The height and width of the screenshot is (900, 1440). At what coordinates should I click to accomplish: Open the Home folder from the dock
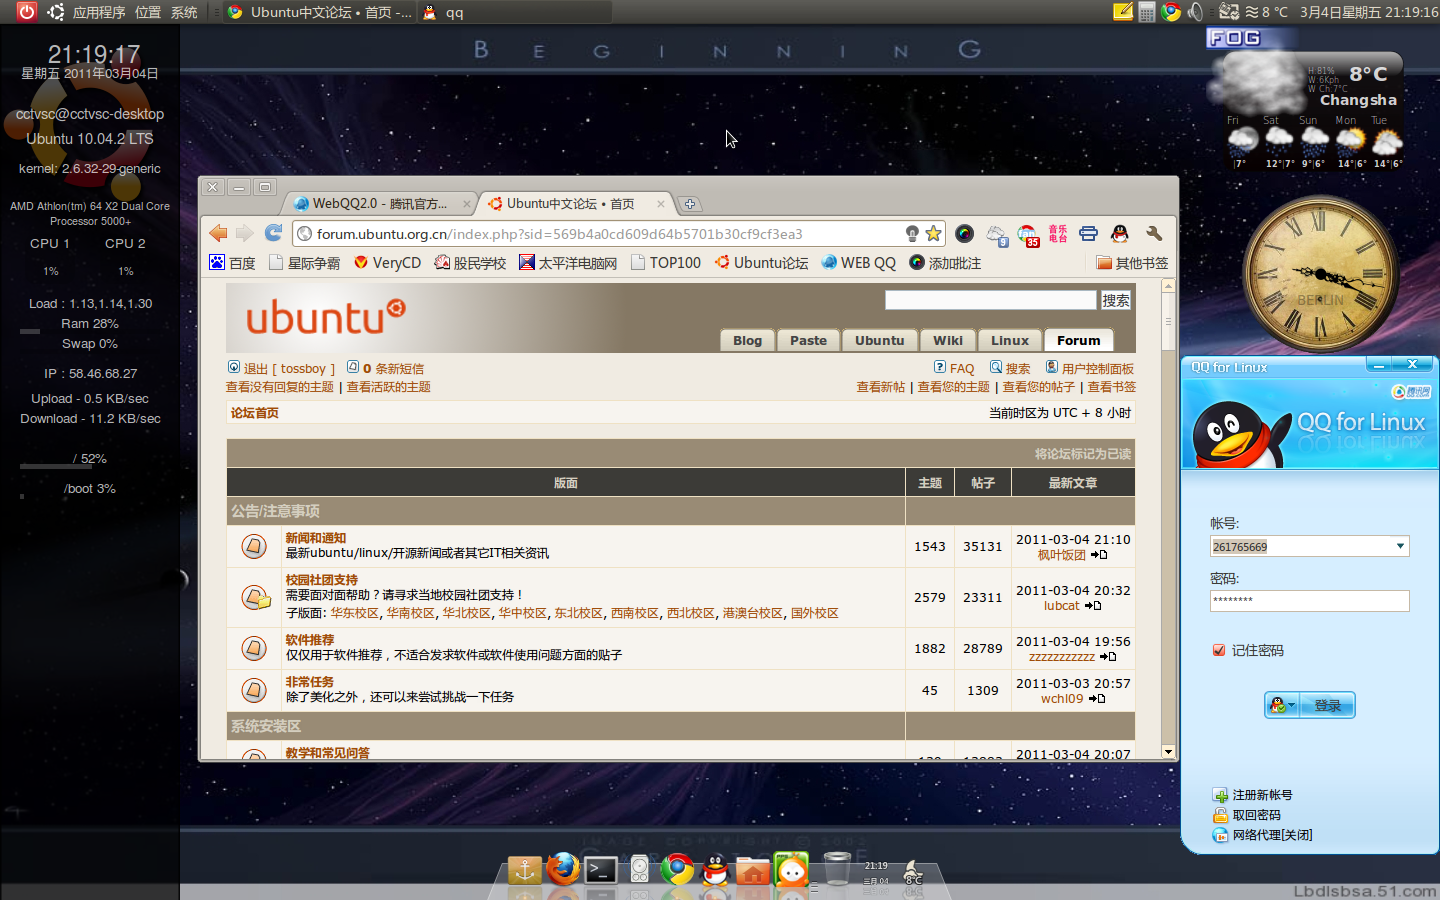(x=753, y=870)
